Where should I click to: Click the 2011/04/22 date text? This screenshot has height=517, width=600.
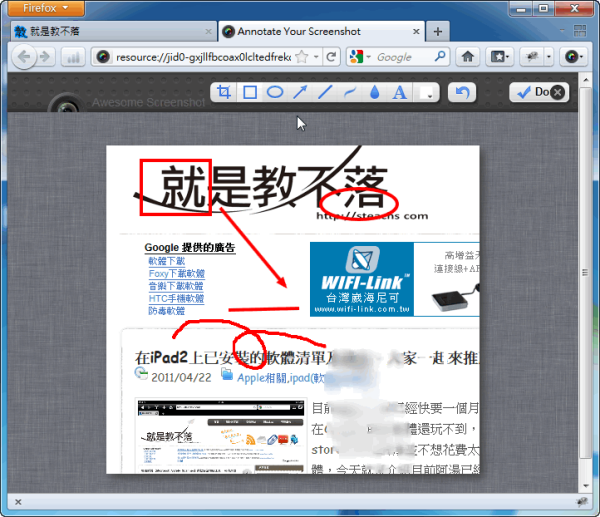[x=181, y=378]
